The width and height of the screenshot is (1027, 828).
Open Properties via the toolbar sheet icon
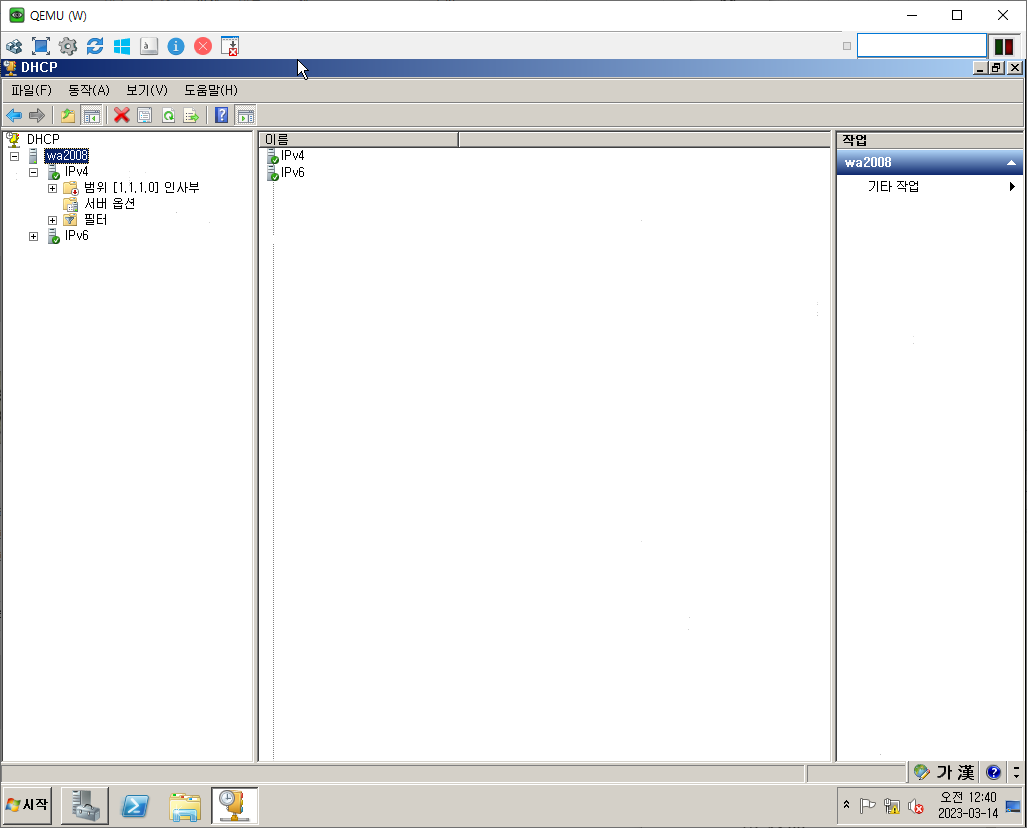144,116
